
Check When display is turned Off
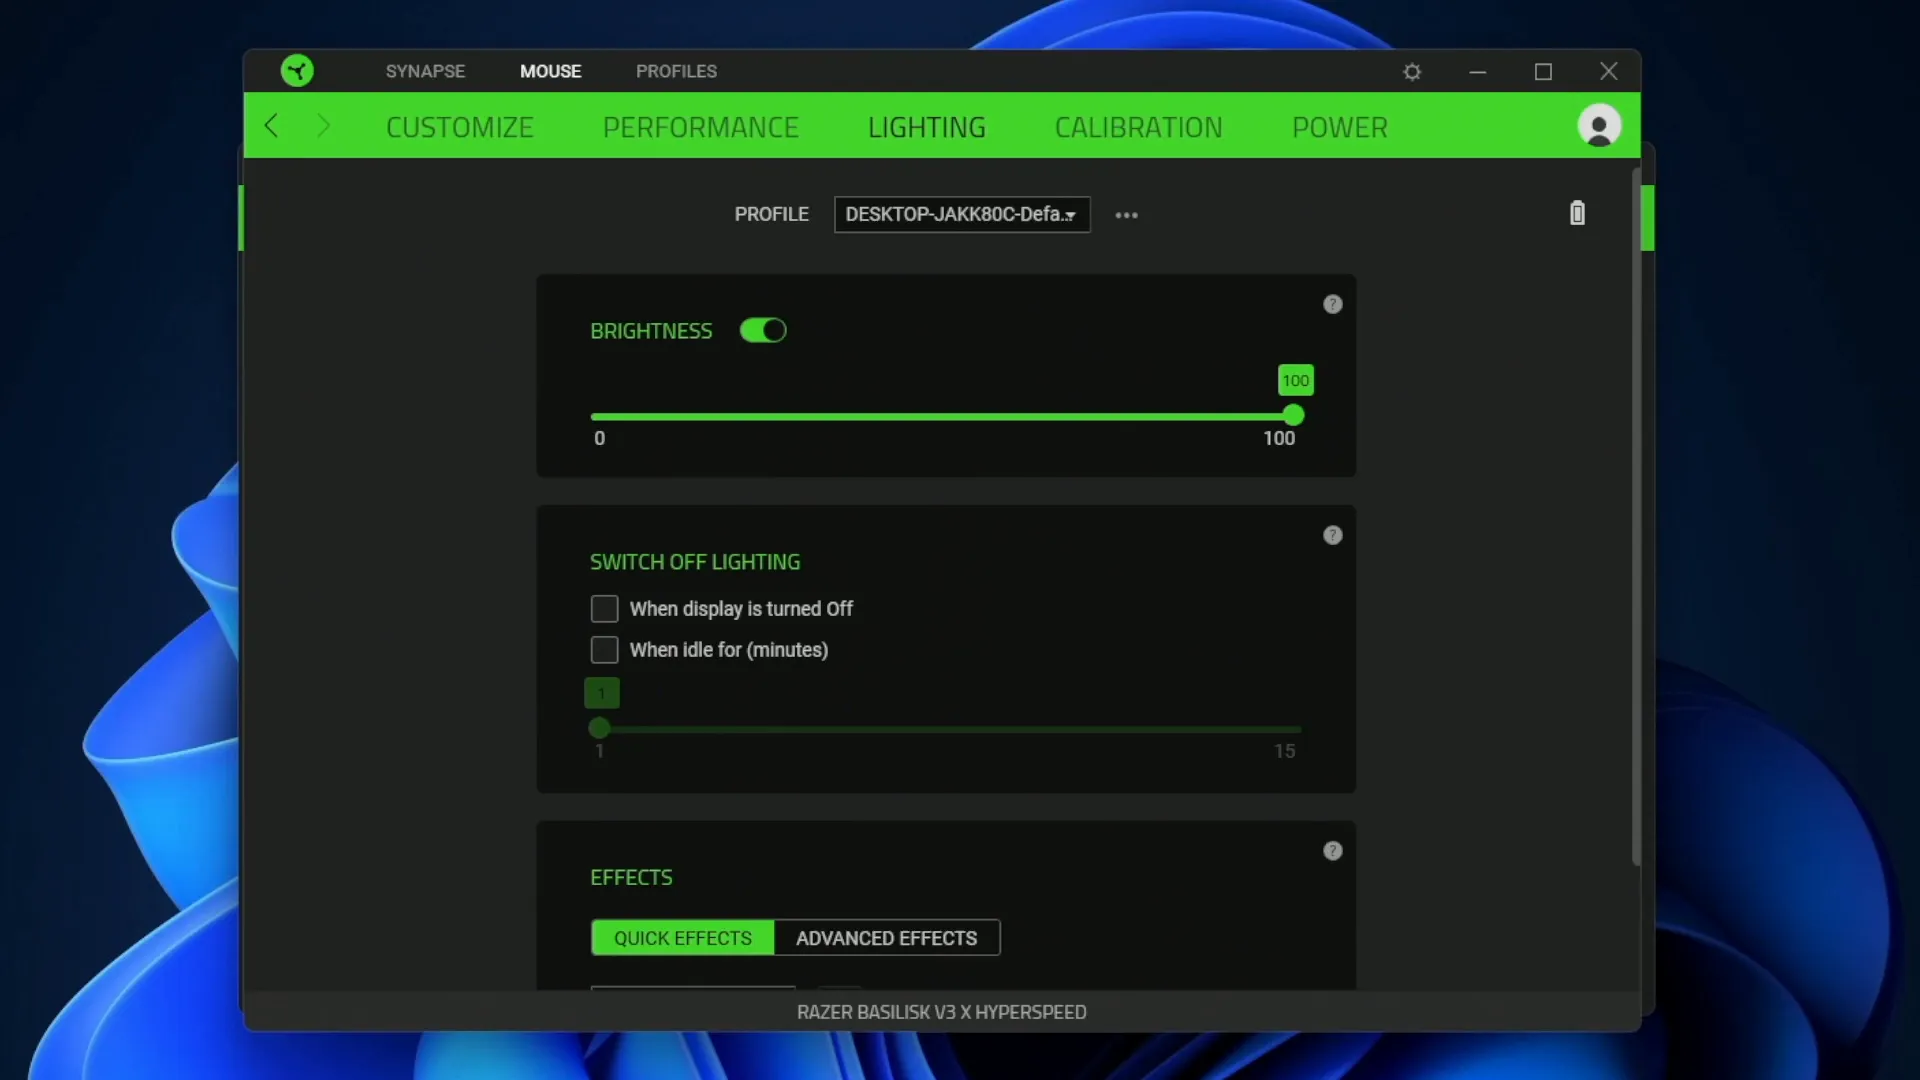(604, 609)
